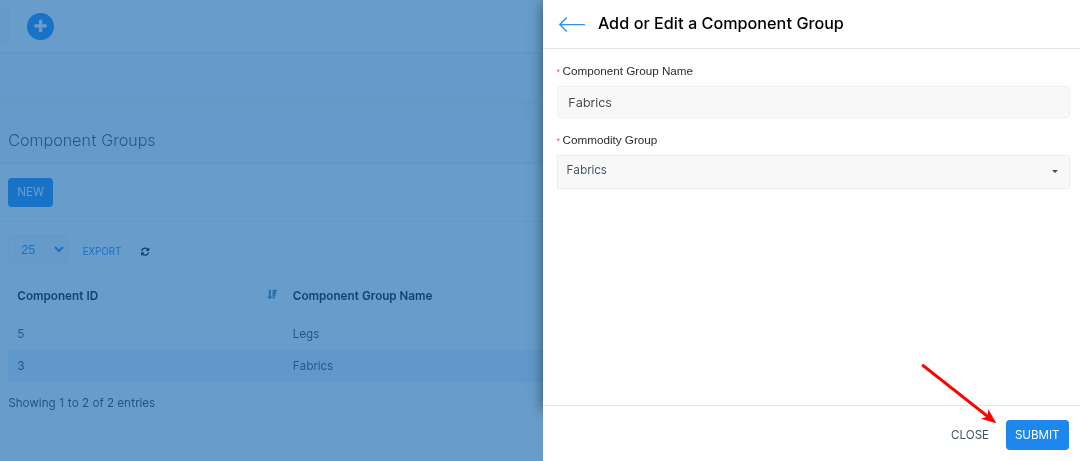Click the Component ID 5 cell
The image size is (1080, 461).
21,334
